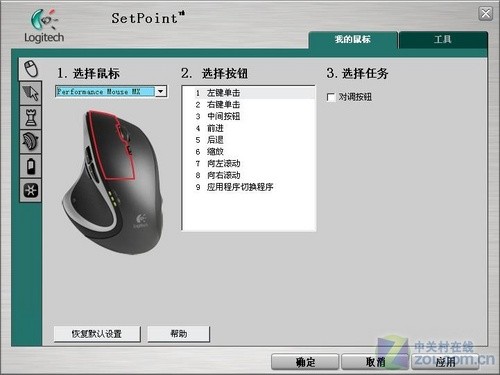
Task: Open the battery status icon
Action: (x=31, y=166)
